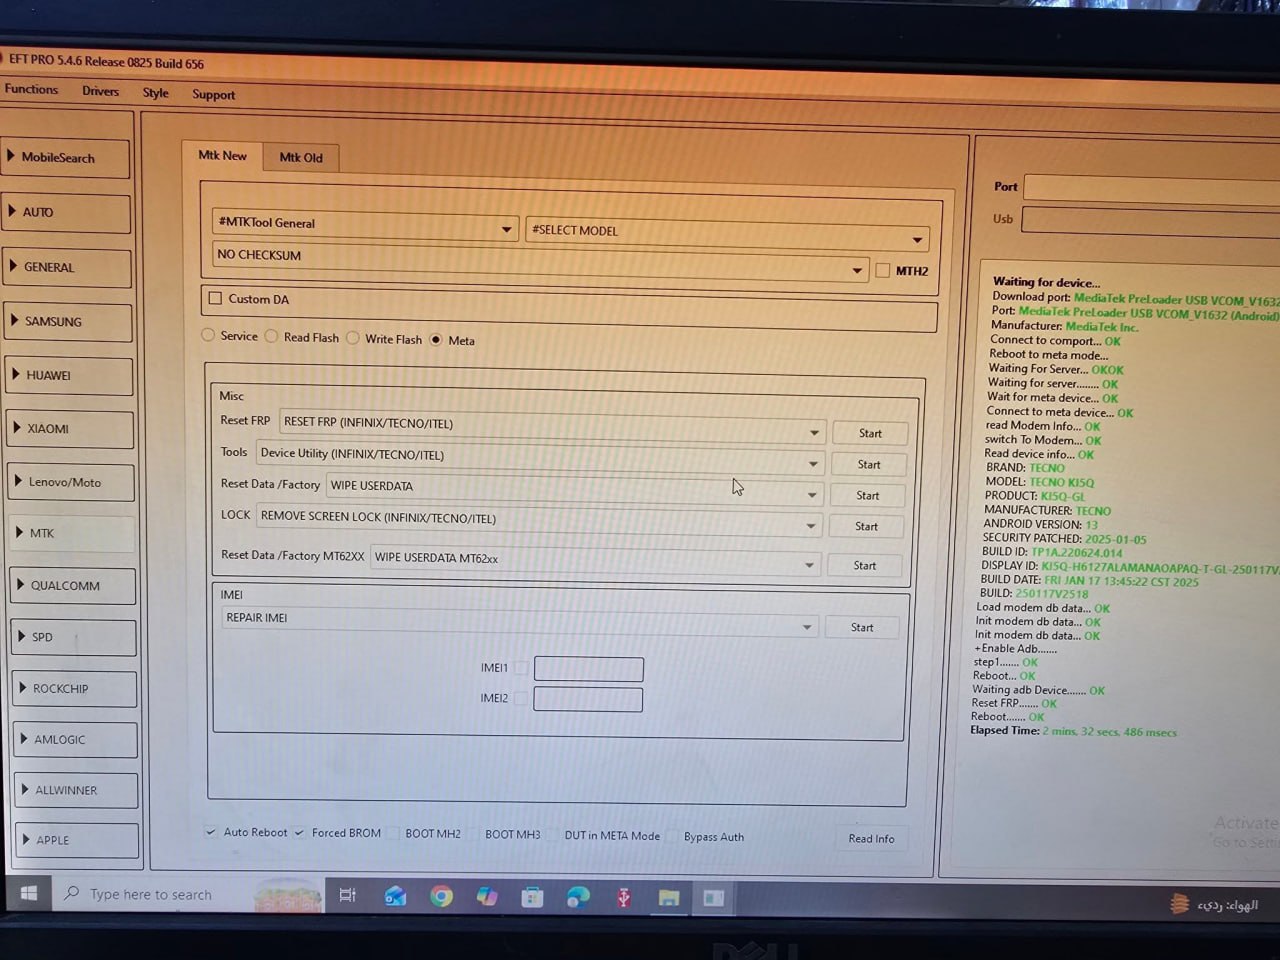Expand the QUALCOMM sidebar section
The image size is (1280, 960).
point(74,586)
